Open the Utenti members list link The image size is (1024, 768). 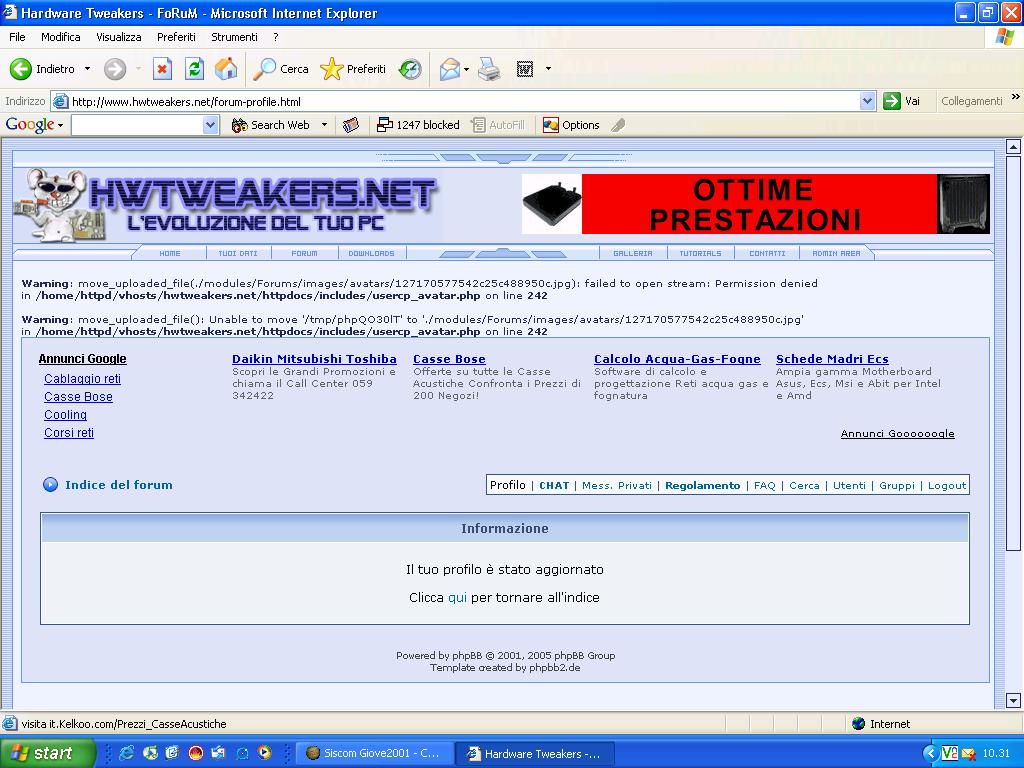point(849,485)
